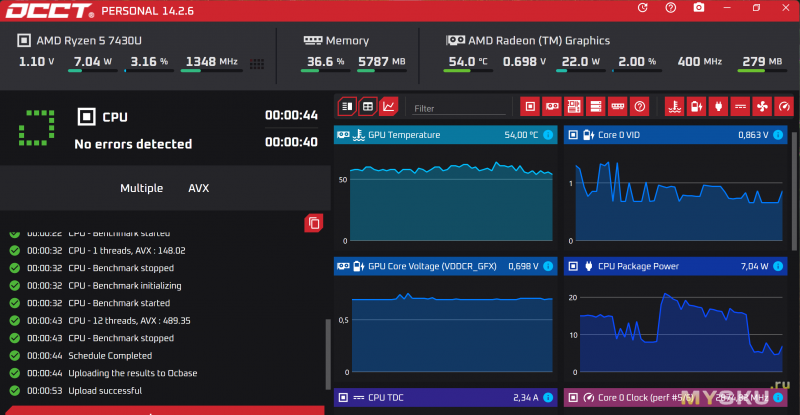Click the screenshot camera icon in title bar
Viewport: 800px width, 415px height.
[x=699, y=9]
